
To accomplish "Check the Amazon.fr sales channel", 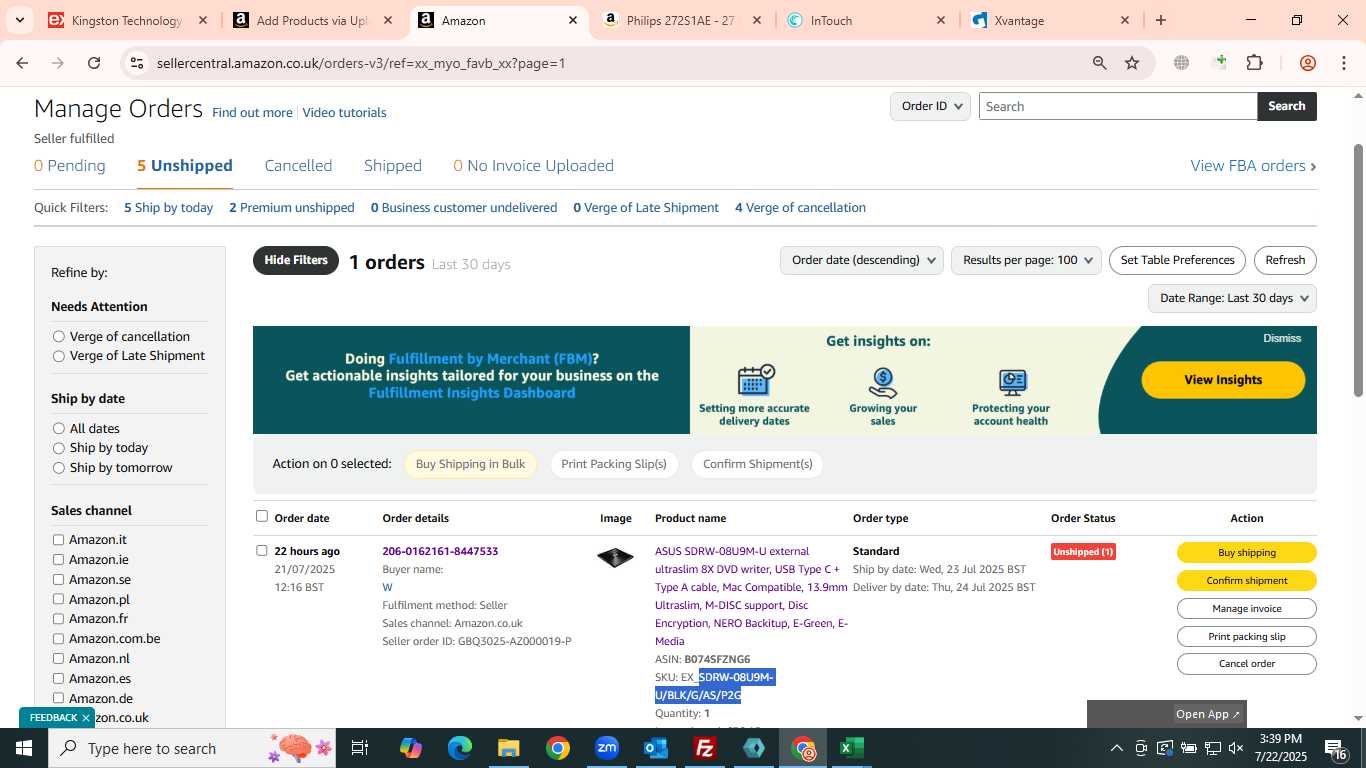I will (x=59, y=619).
